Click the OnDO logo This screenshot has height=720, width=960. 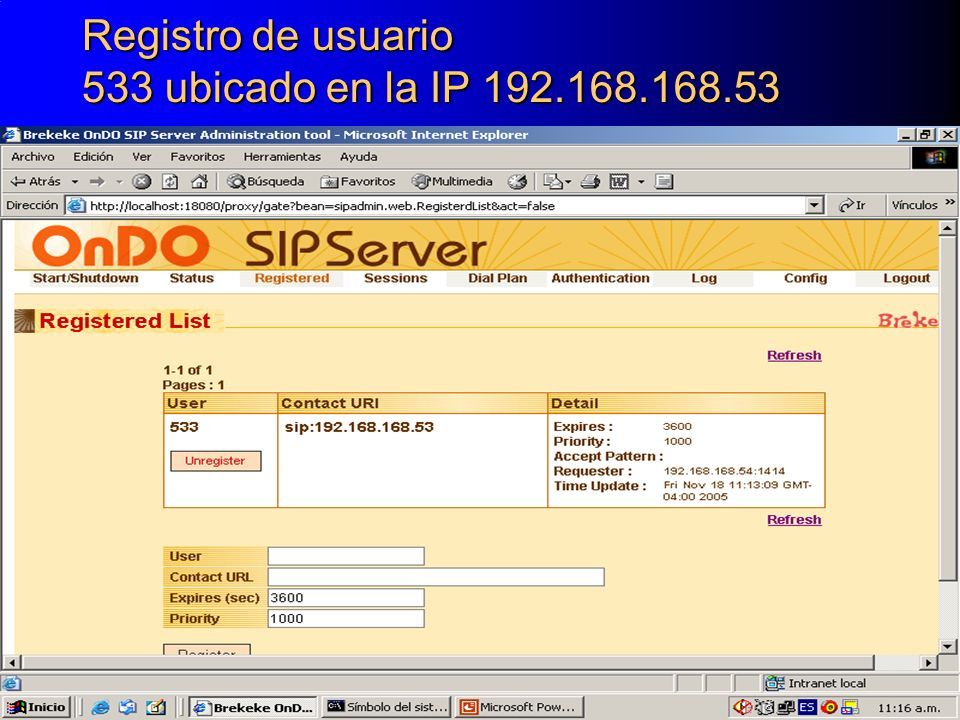click(121, 247)
